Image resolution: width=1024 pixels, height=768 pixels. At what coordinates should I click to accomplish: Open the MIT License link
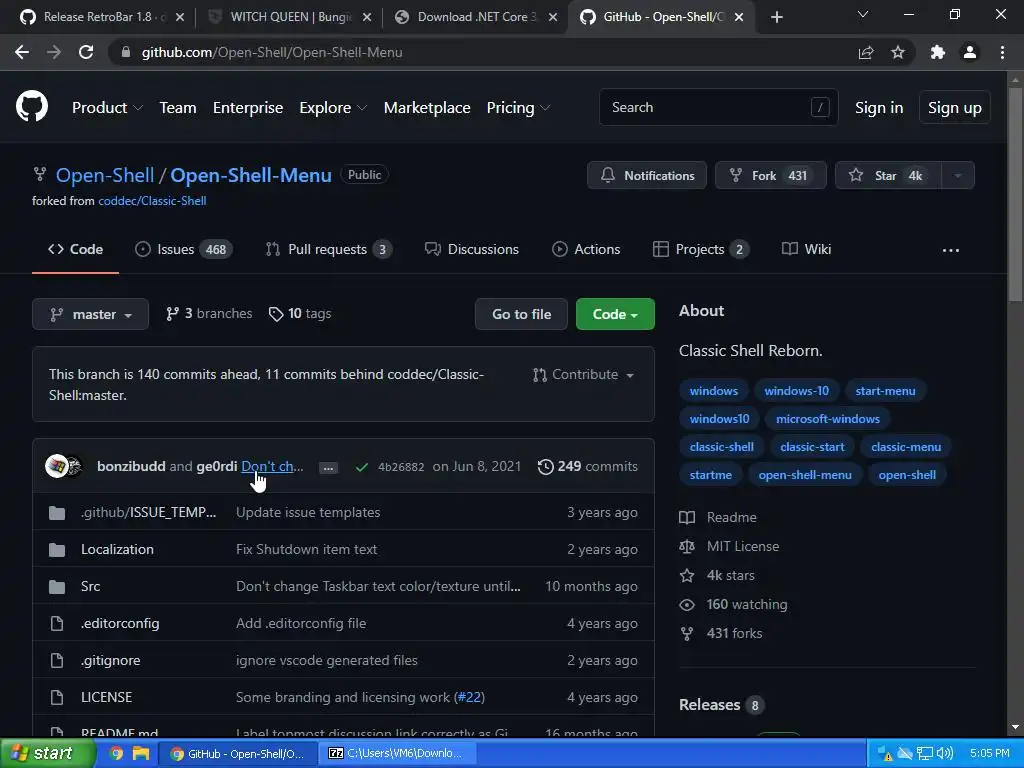729,547
